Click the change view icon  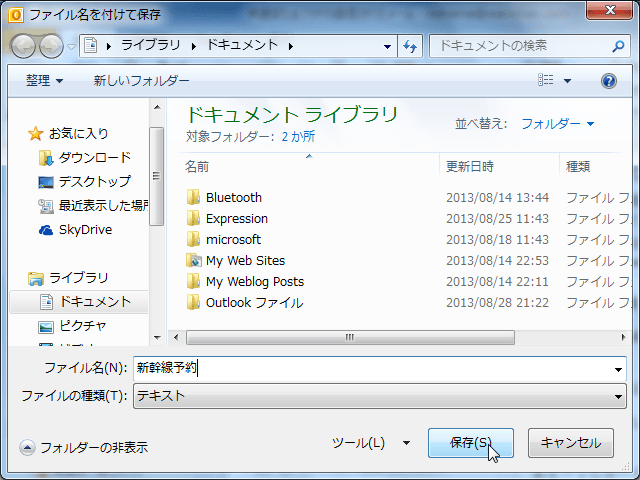[546, 80]
